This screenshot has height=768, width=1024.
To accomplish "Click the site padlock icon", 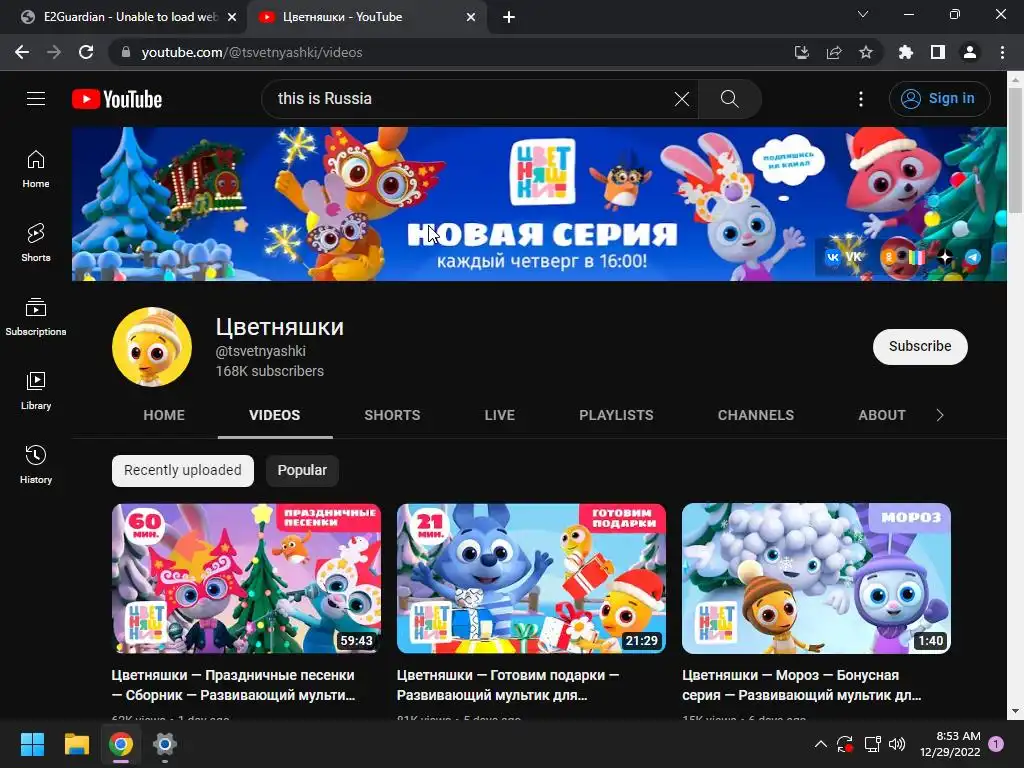I will pyautogui.click(x=125, y=52).
